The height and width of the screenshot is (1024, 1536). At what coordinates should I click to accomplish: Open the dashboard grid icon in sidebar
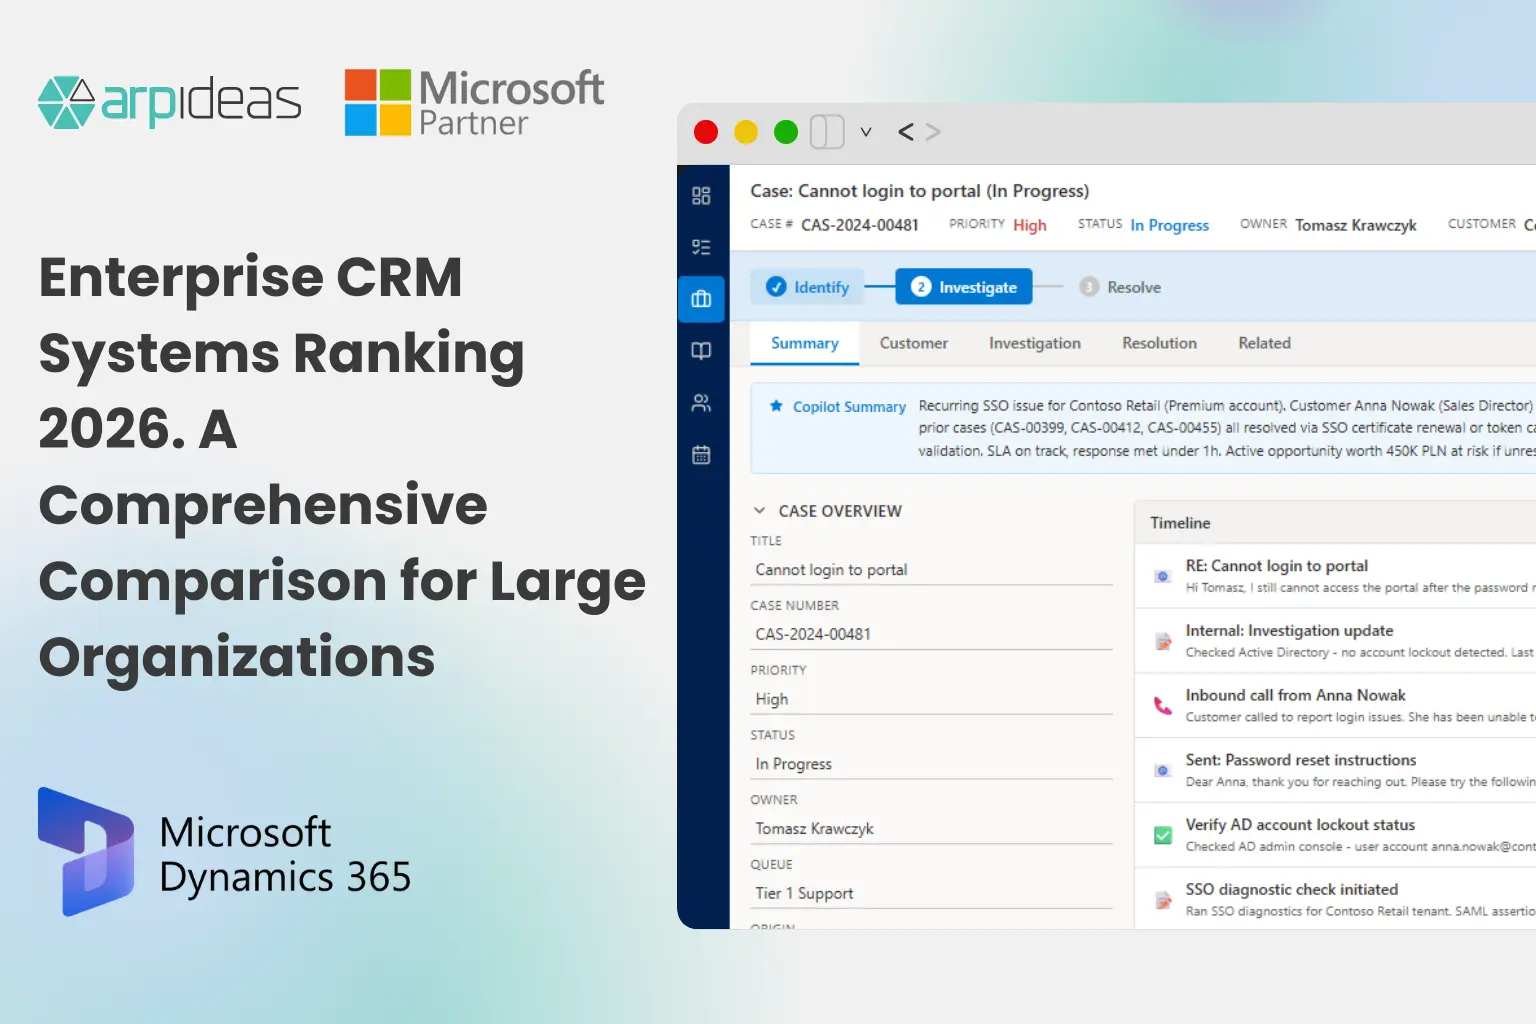701,196
